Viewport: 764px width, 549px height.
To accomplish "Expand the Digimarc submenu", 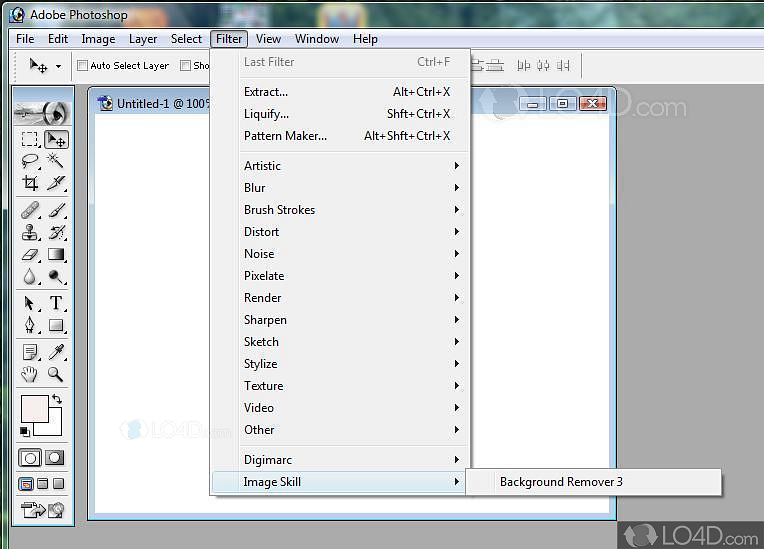I will 340,460.
